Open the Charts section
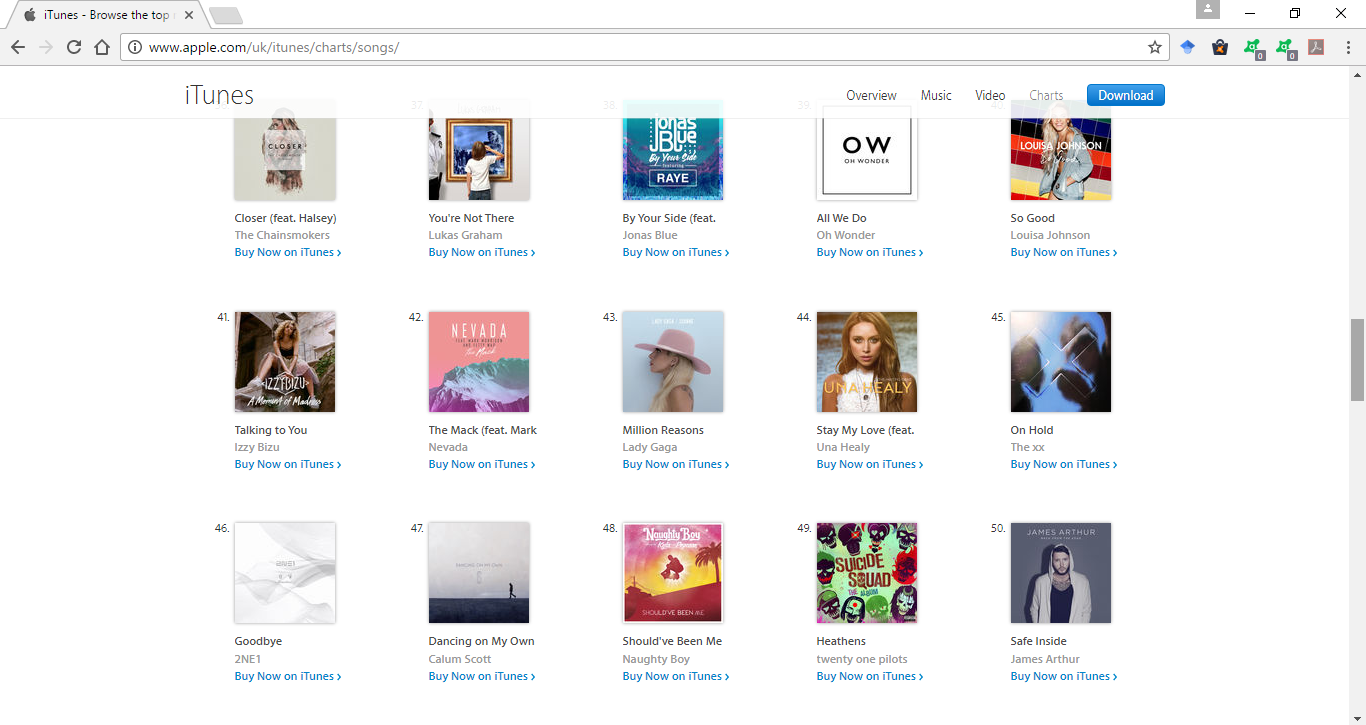The image size is (1366, 725). [1046, 96]
